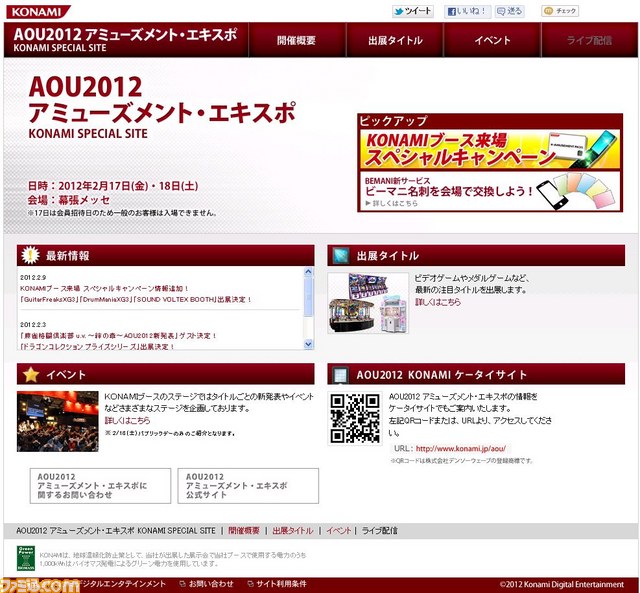The image size is (640, 593).
Task: Click footer ライブ配信 link
Action: coord(380,531)
